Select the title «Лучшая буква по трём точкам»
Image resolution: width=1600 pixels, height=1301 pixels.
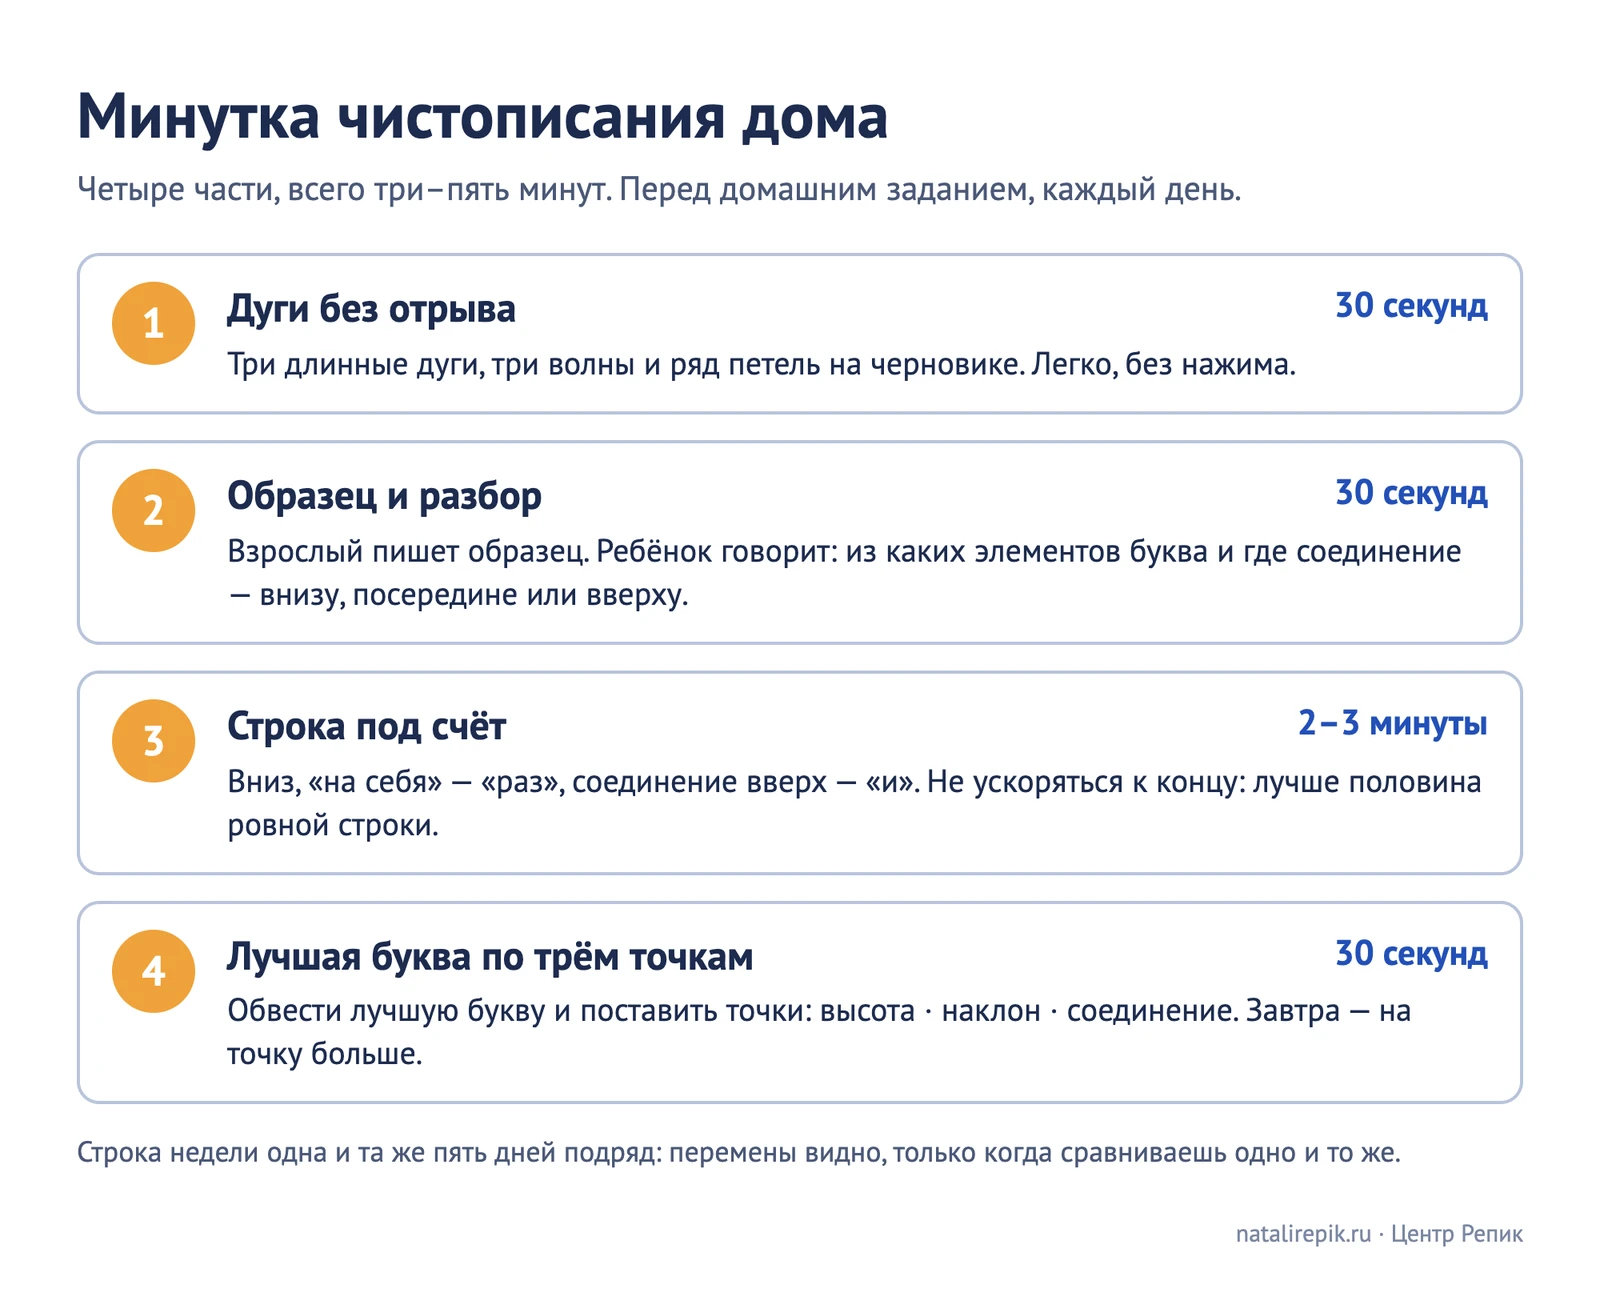490,957
